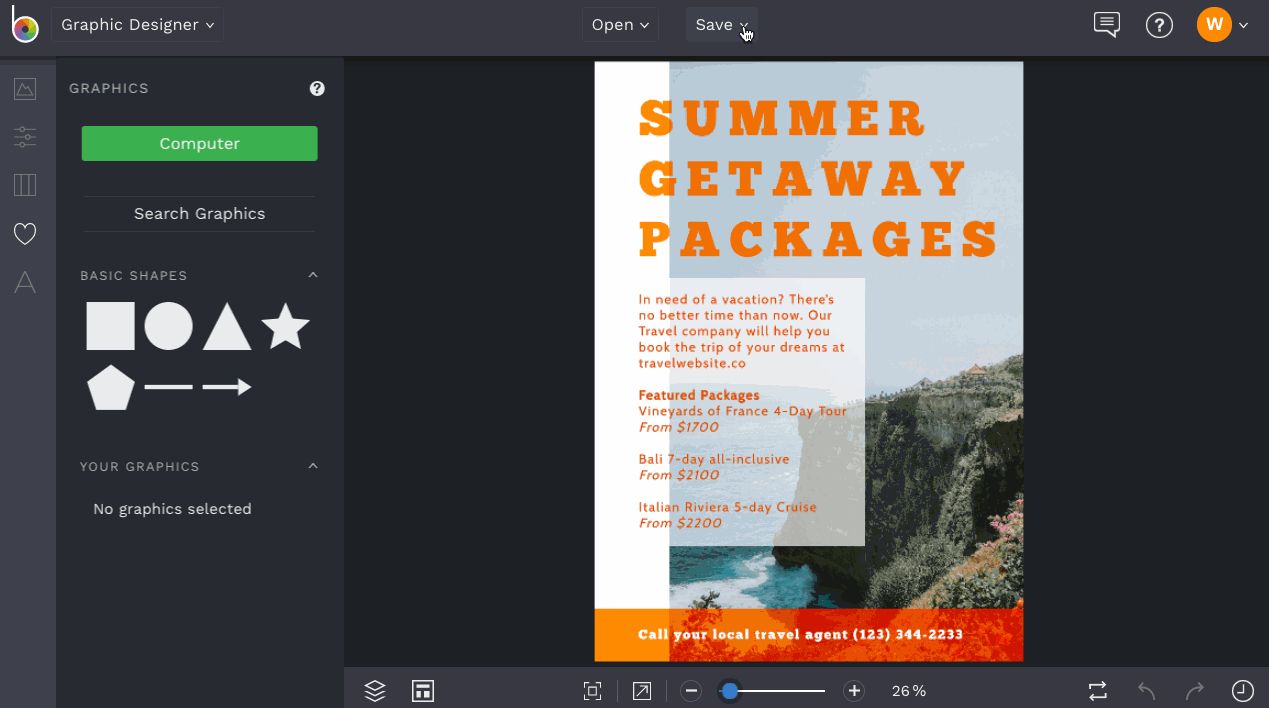Open the Open menu
Image resolution: width=1269 pixels, height=708 pixels.
click(620, 25)
